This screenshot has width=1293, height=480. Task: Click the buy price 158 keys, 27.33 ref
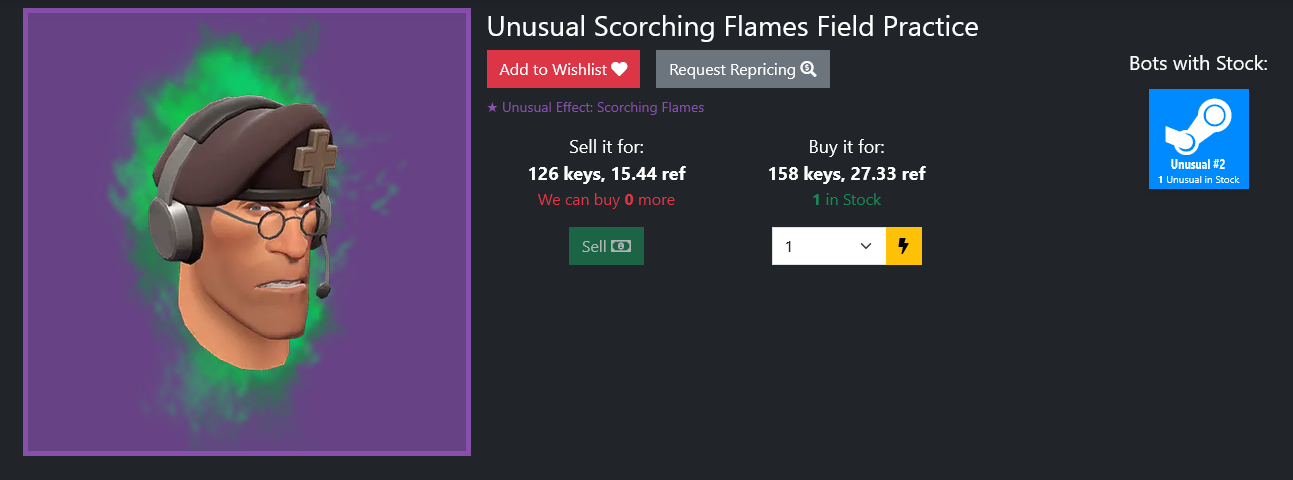point(847,174)
